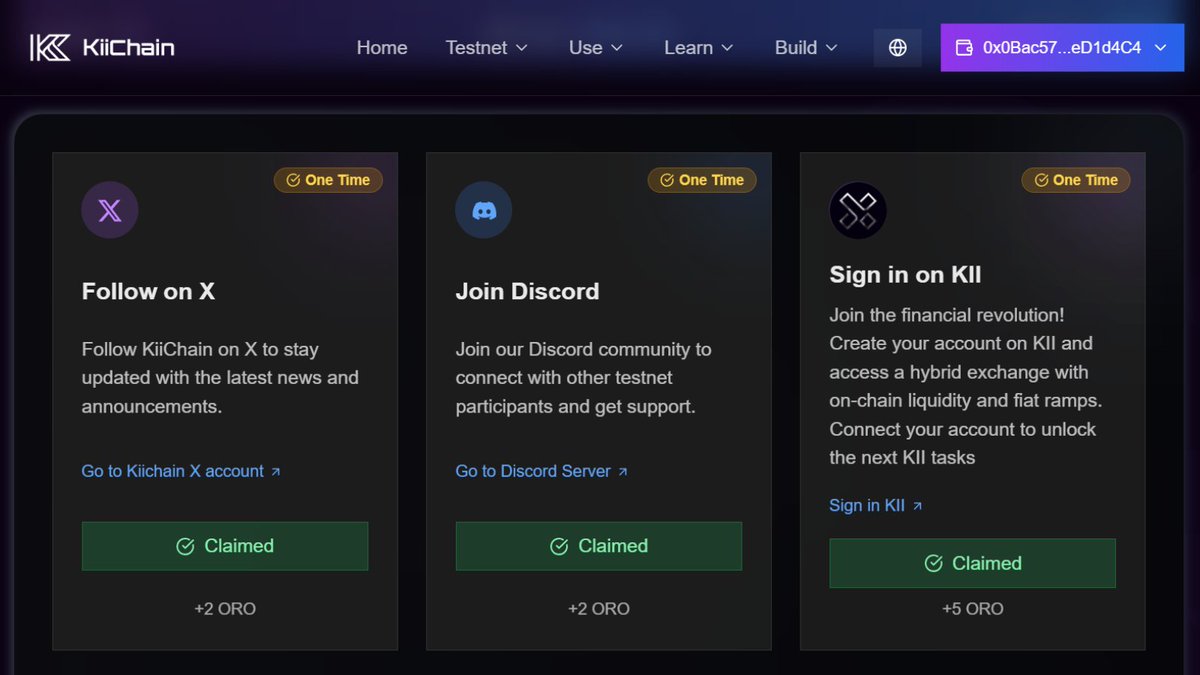
Task: Click the Join Discord heading
Action: (527, 291)
